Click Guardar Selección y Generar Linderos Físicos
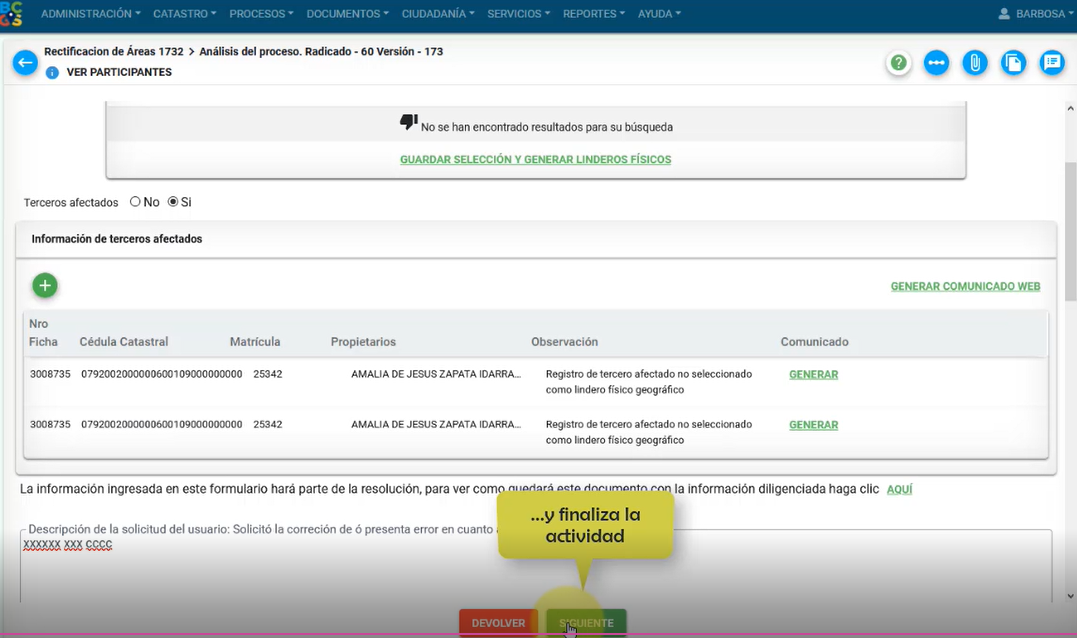The image size is (1077, 638). tap(535, 160)
